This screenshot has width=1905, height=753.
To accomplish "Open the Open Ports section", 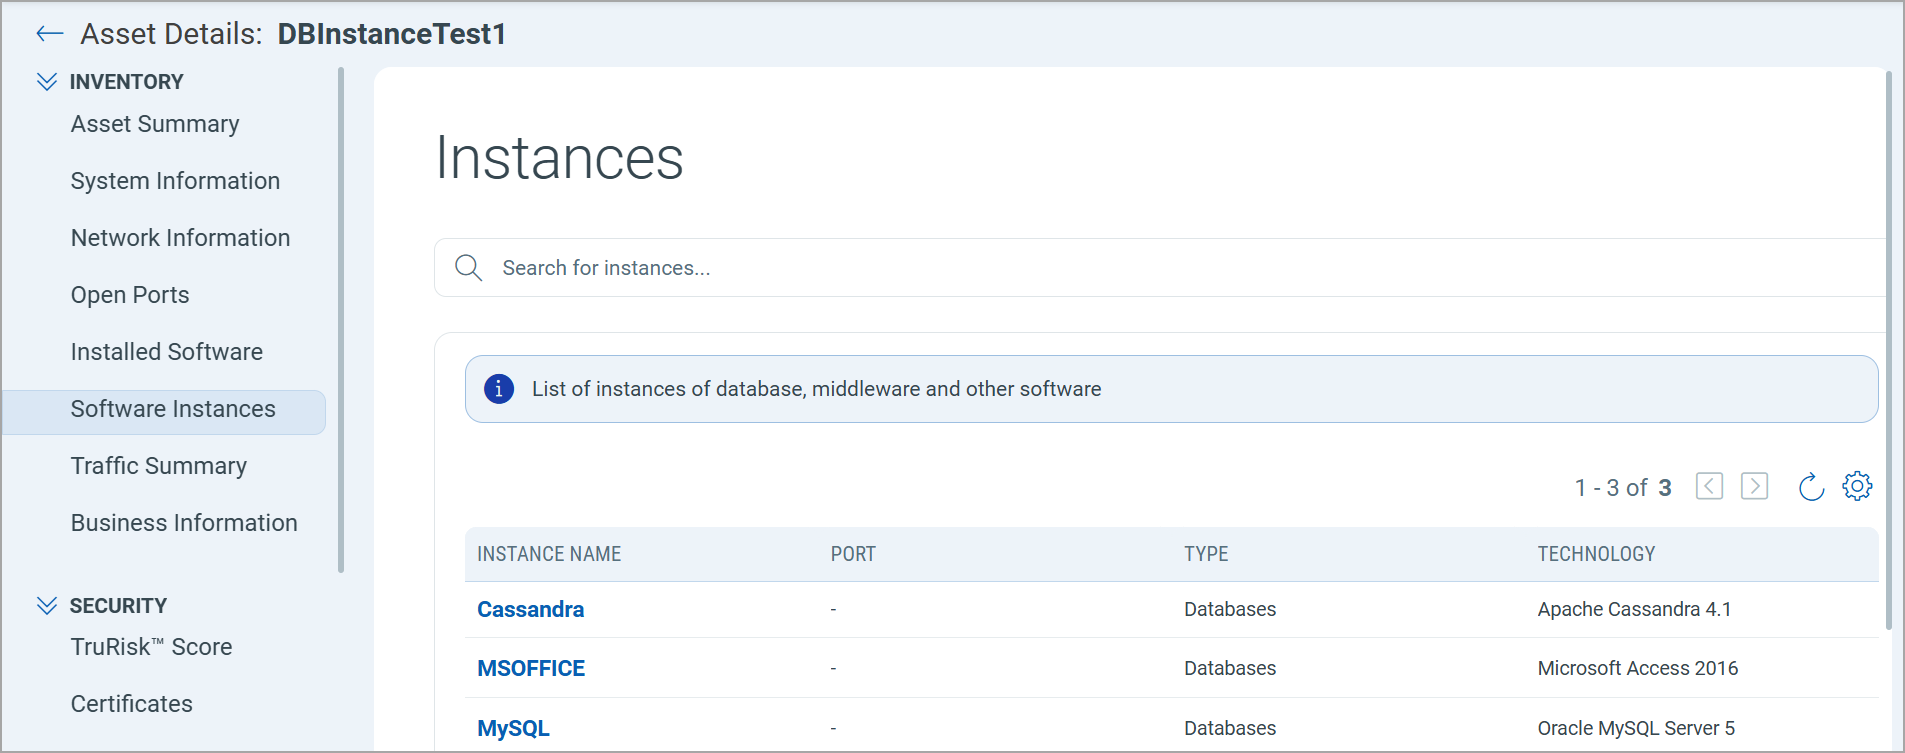I will pos(130,295).
